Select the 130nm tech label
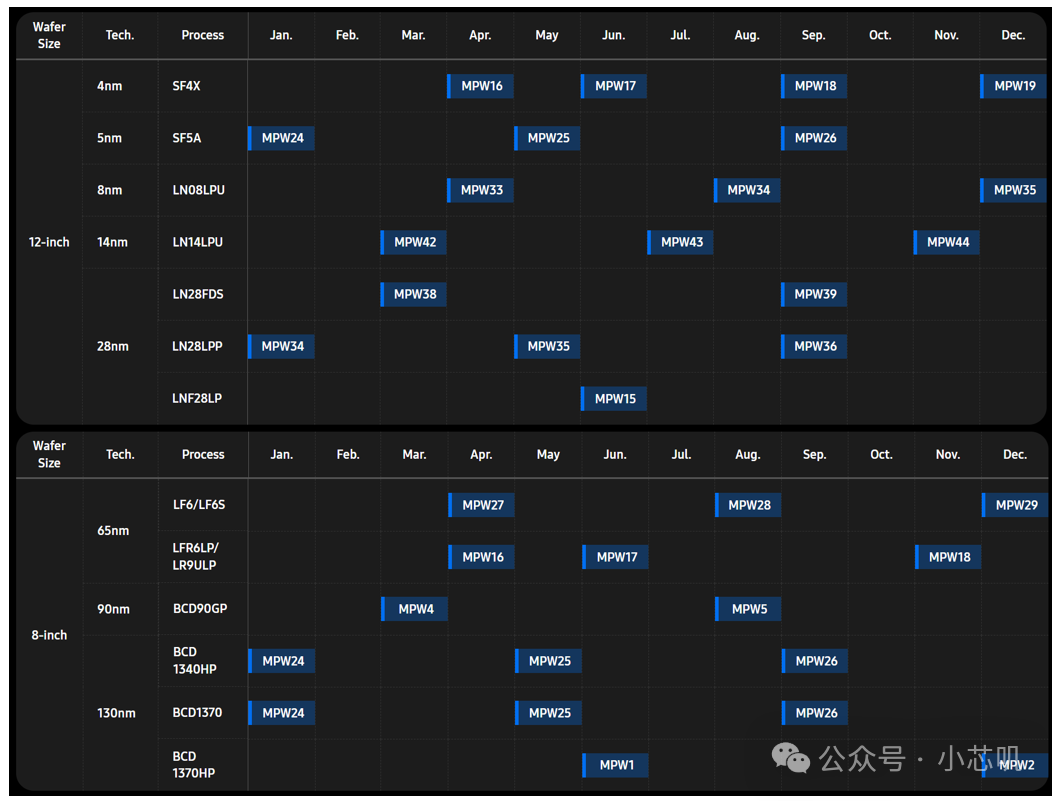Screen dimensions: 1056x801 coord(117,713)
